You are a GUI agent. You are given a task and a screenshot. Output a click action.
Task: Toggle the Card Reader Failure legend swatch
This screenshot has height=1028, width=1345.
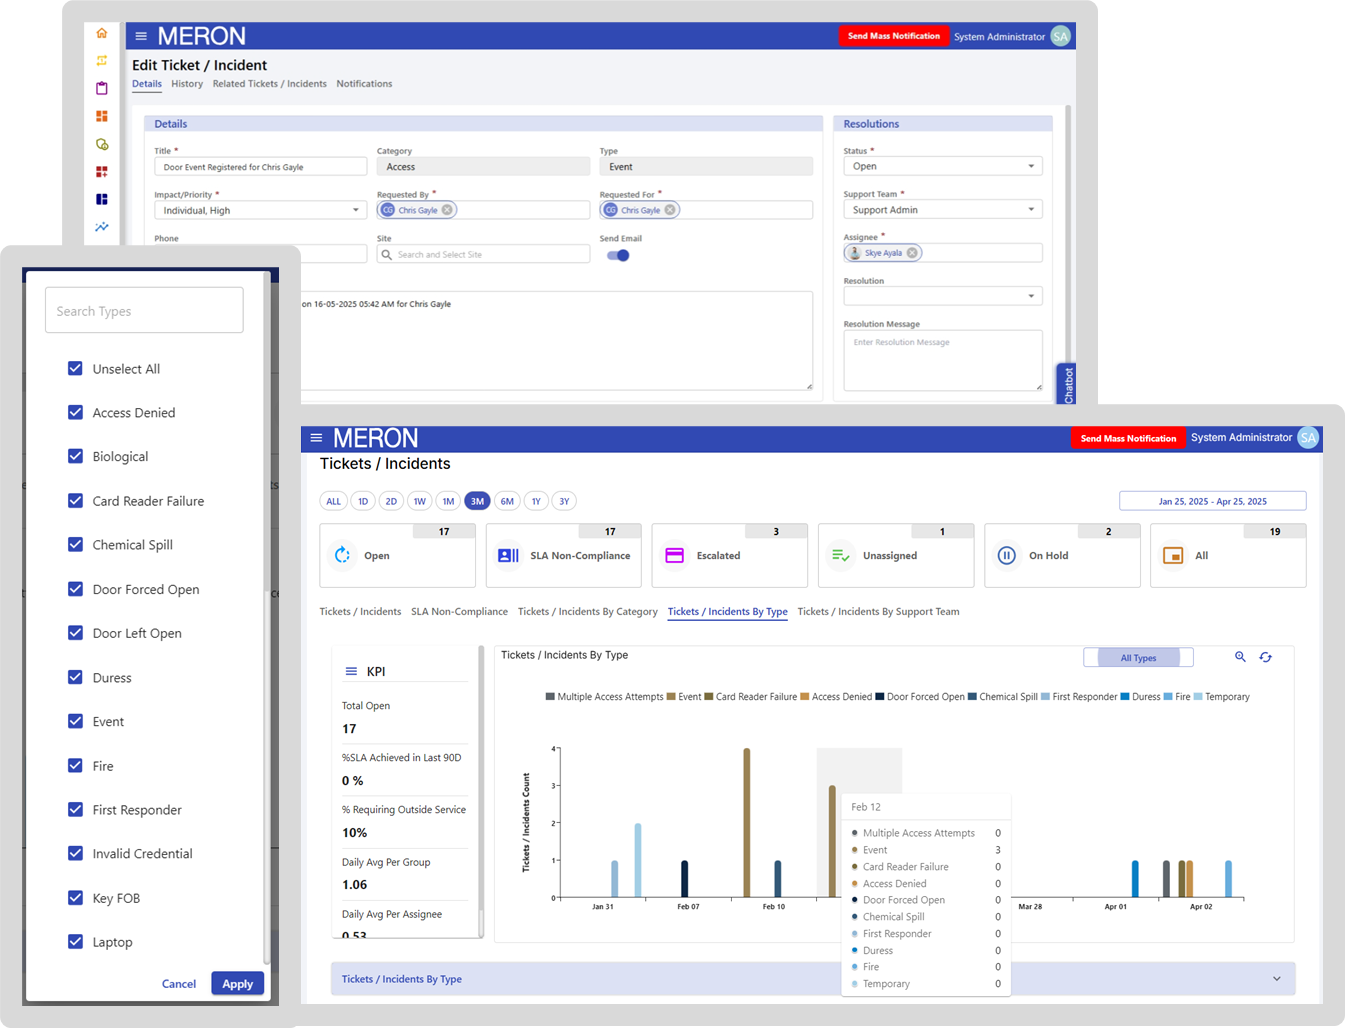pyautogui.click(x=708, y=697)
